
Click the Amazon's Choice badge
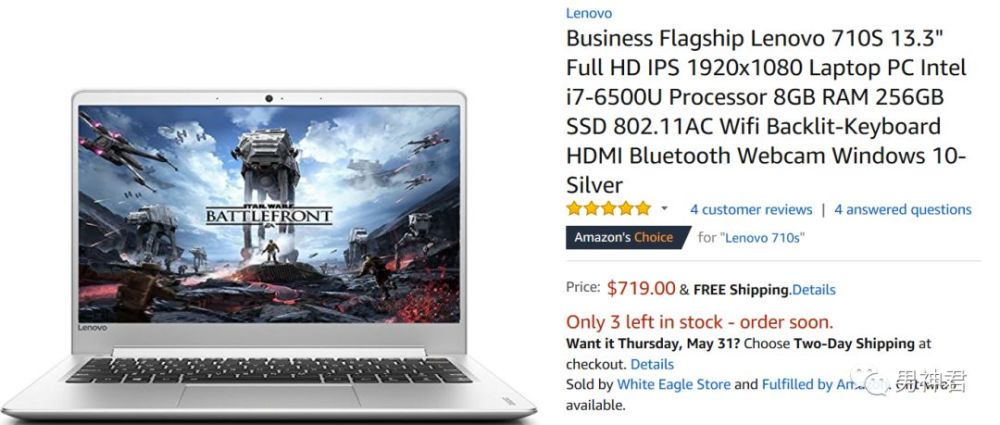(x=628, y=237)
